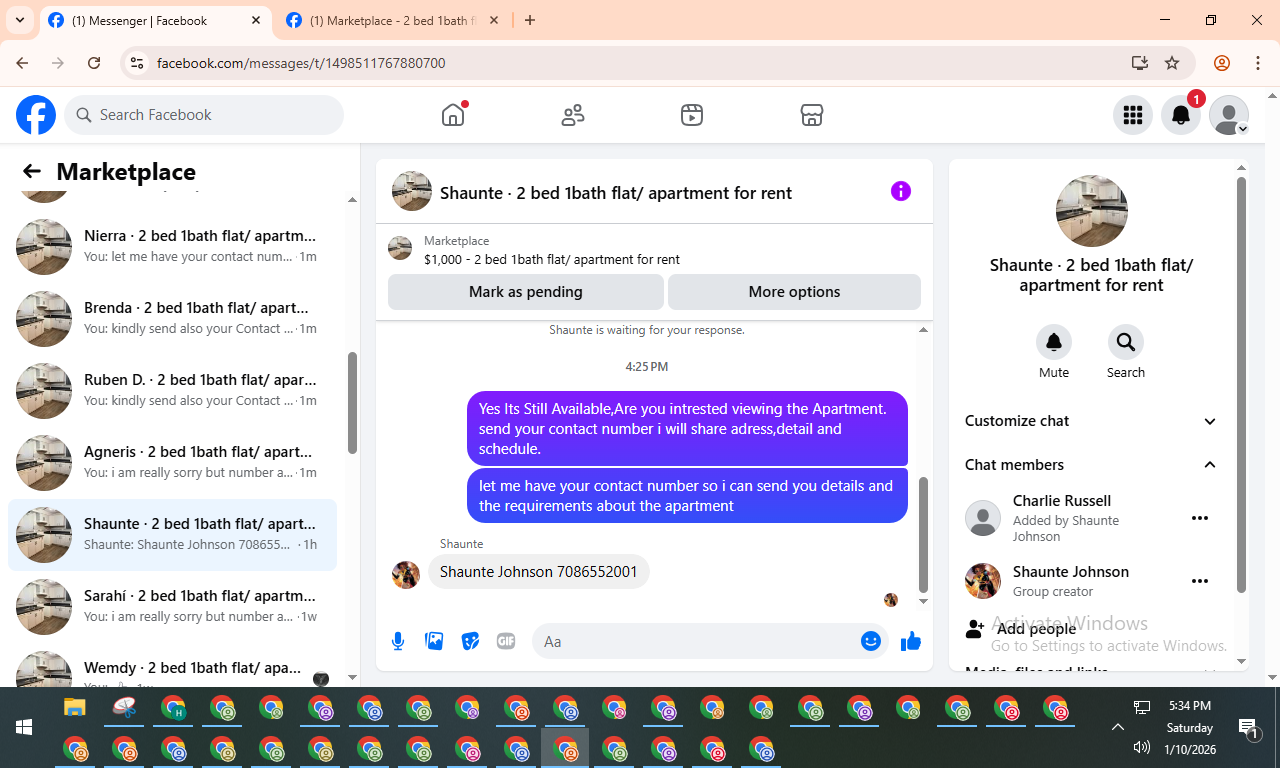
Task: Reload the page
Action: (94, 63)
